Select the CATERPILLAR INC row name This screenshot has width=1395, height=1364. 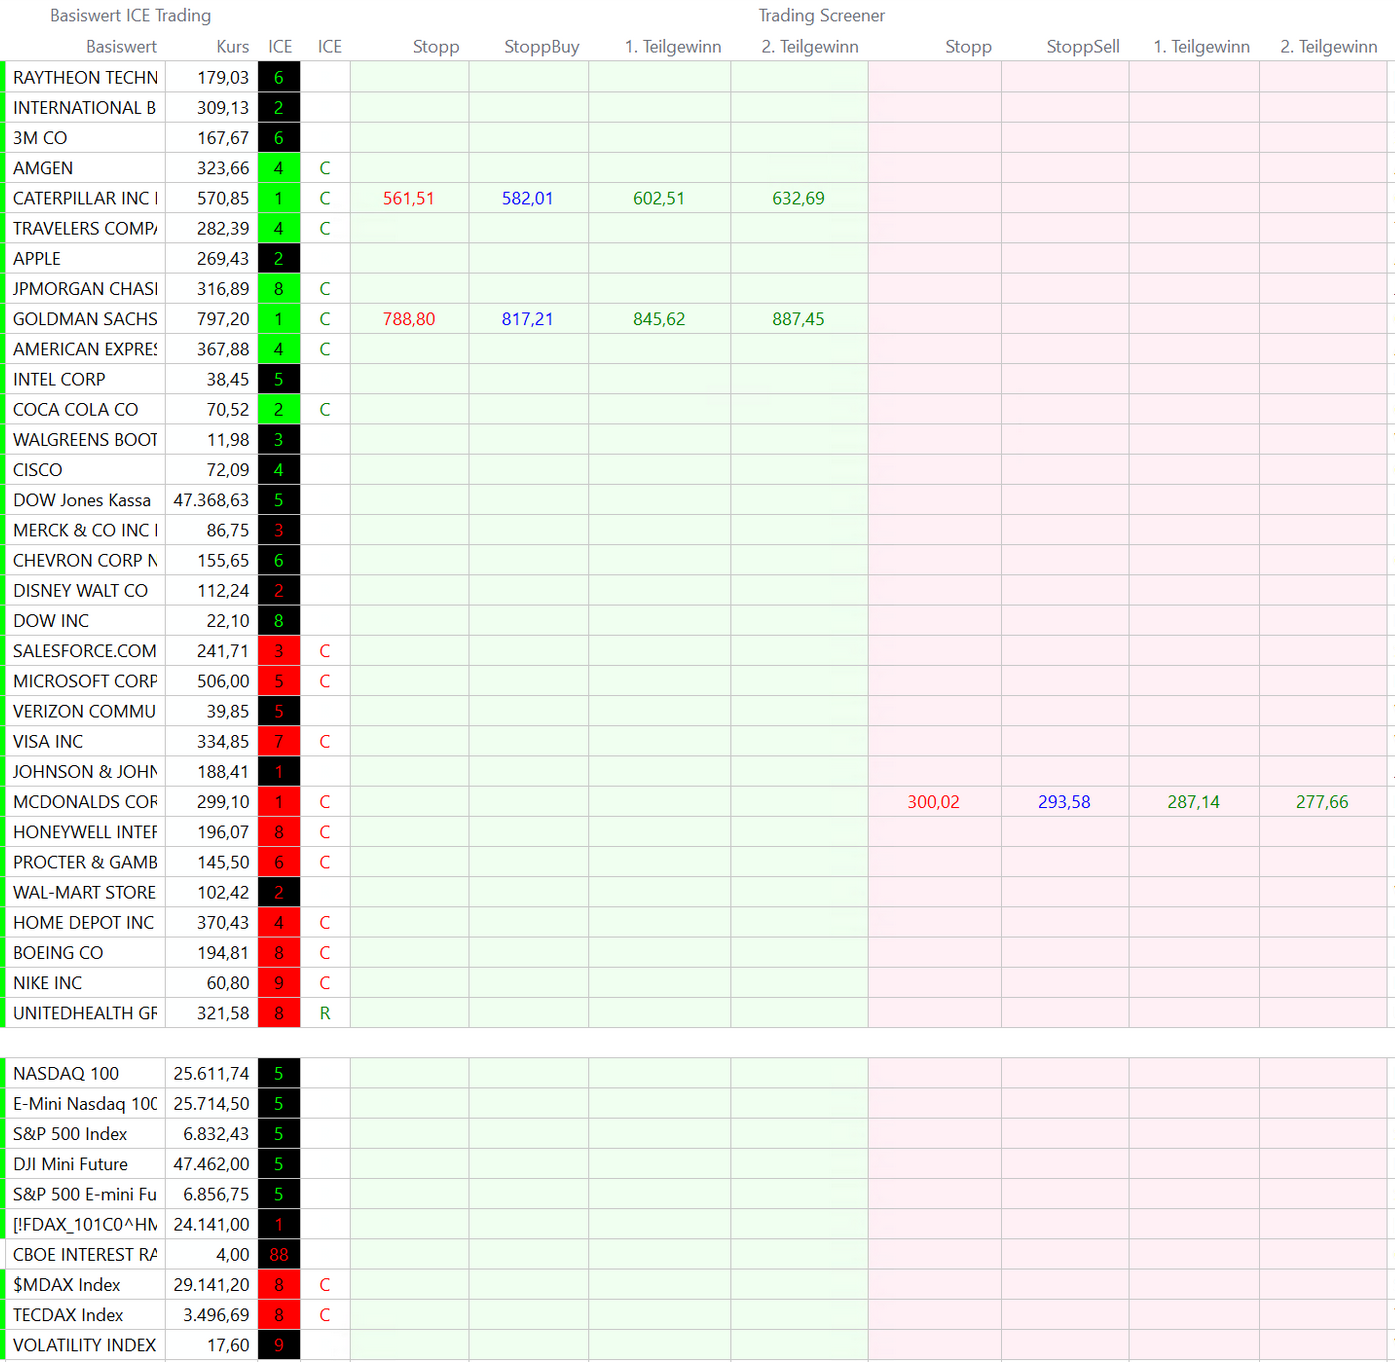point(85,199)
